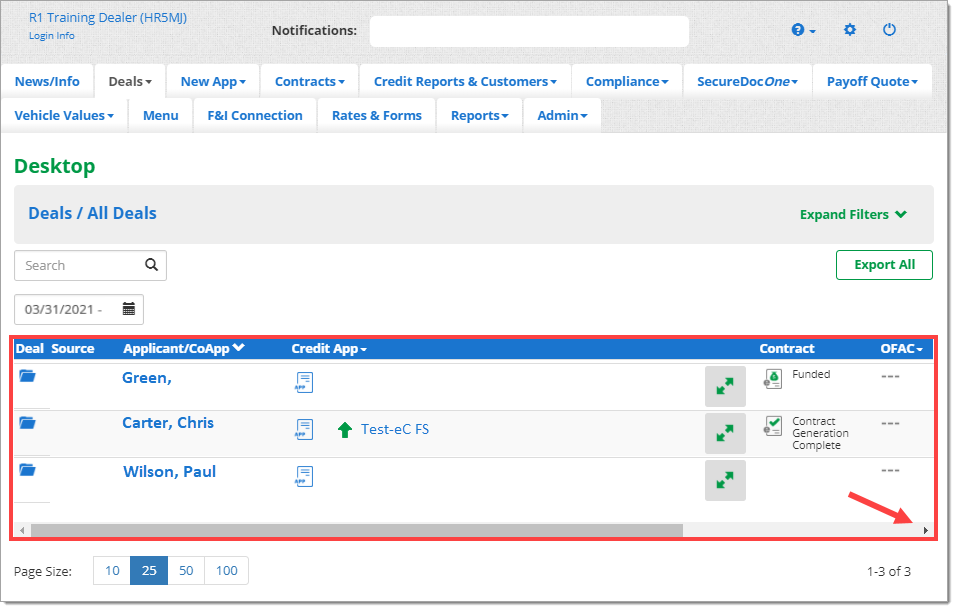955x609 pixels.
Task: Click the calendar icon in the date field
Action: click(x=129, y=309)
